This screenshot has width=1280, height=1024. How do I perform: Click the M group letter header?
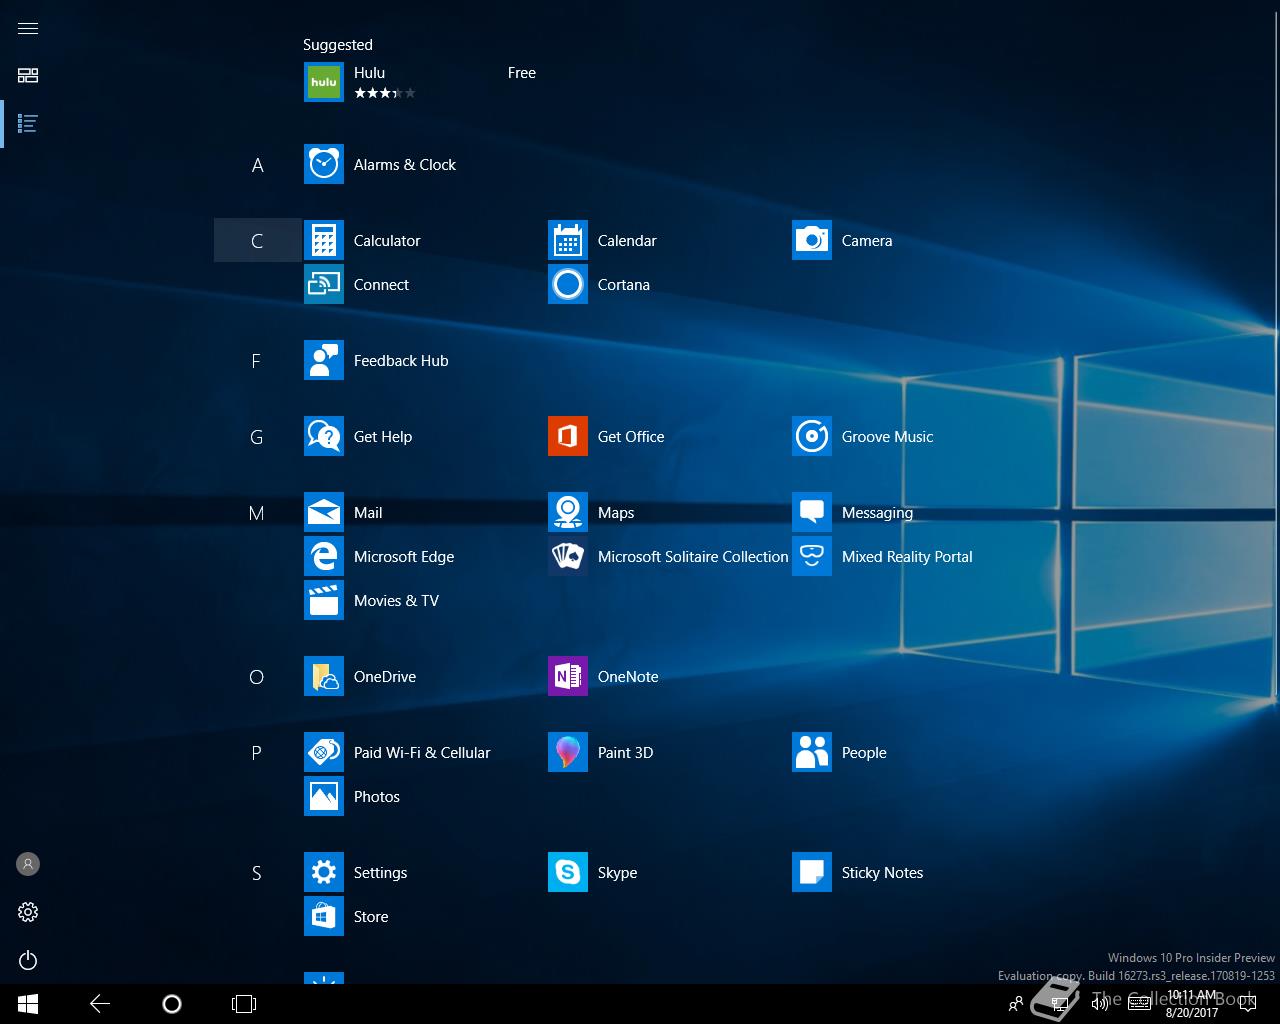pos(257,513)
